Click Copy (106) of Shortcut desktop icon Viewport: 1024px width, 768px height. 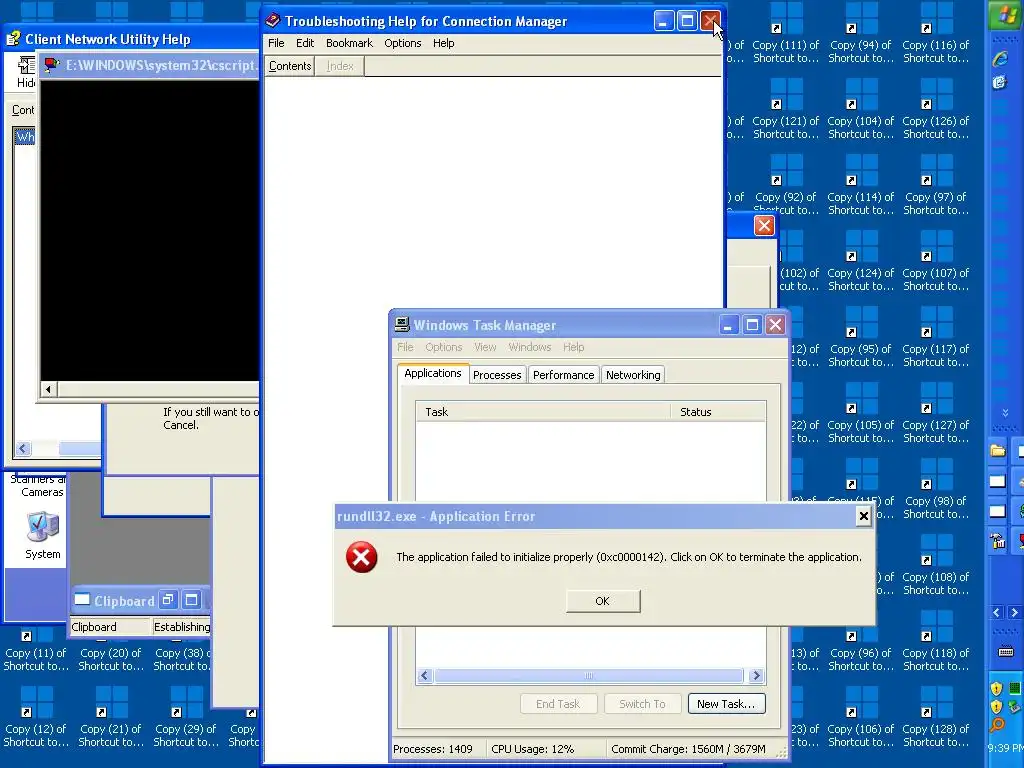861,717
